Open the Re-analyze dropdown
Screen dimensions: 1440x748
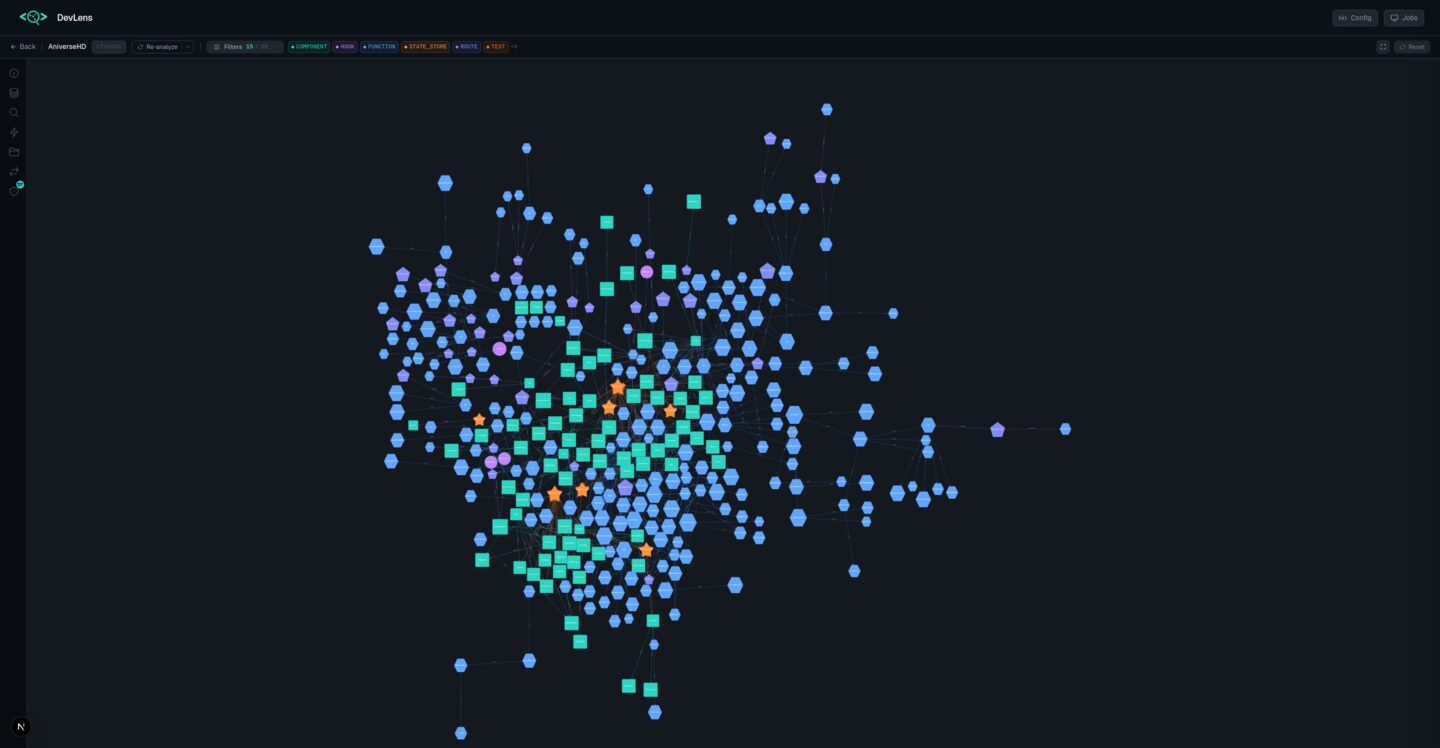(x=163, y=47)
